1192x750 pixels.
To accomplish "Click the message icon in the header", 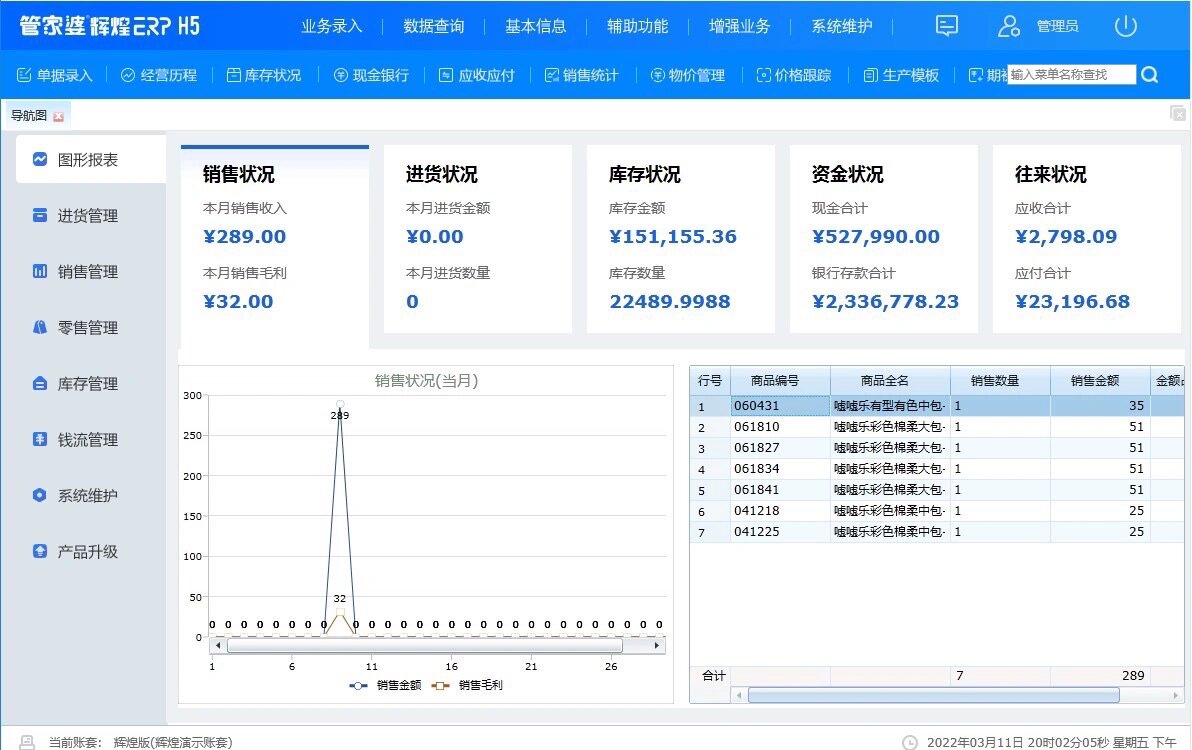I will [947, 26].
